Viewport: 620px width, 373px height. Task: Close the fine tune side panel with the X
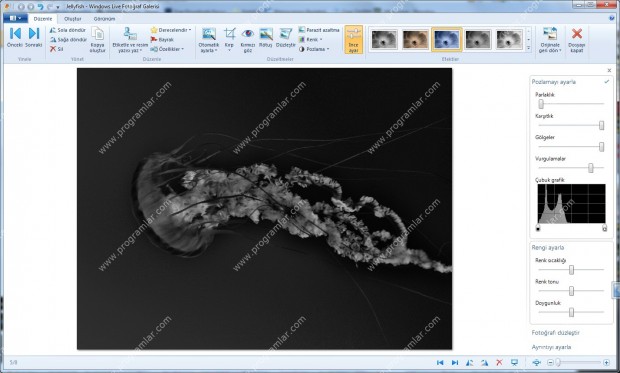click(609, 70)
